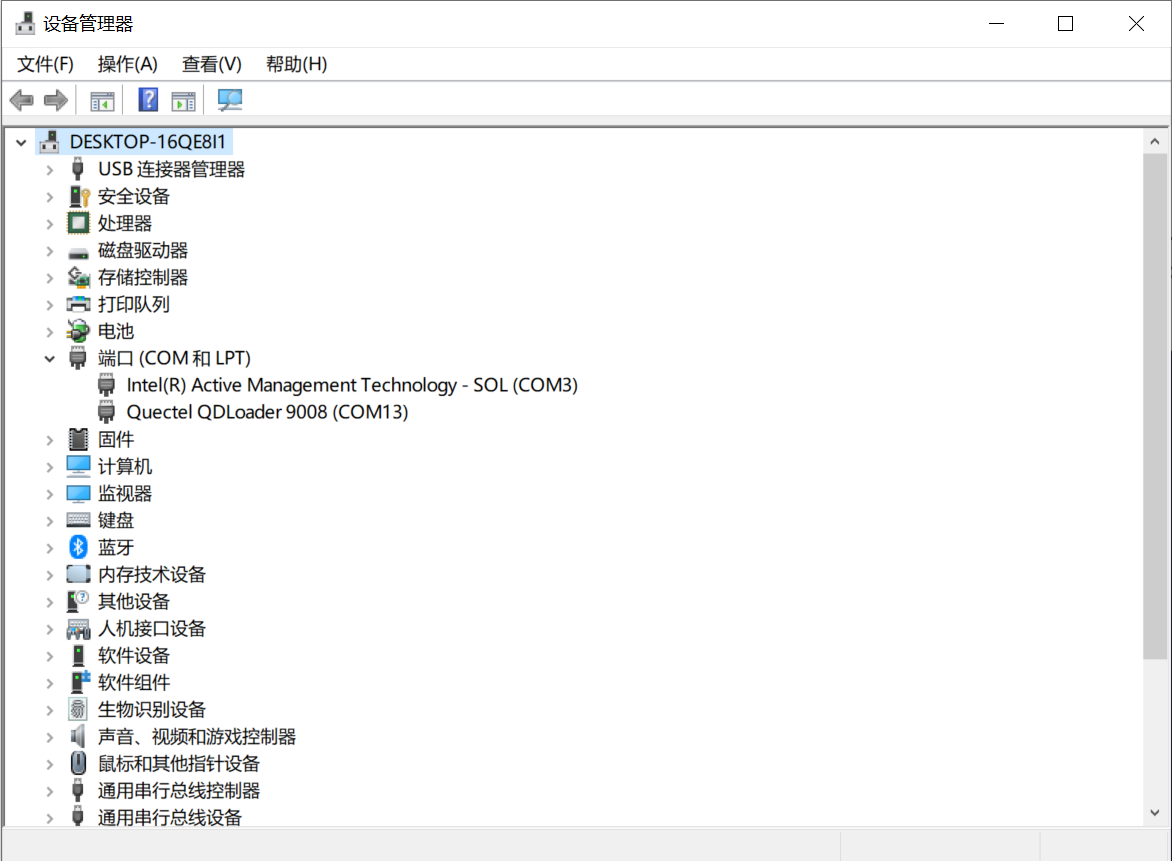
Task: Click the sound speaker icon for 声音、视频和游戏控制器
Action: (77, 736)
